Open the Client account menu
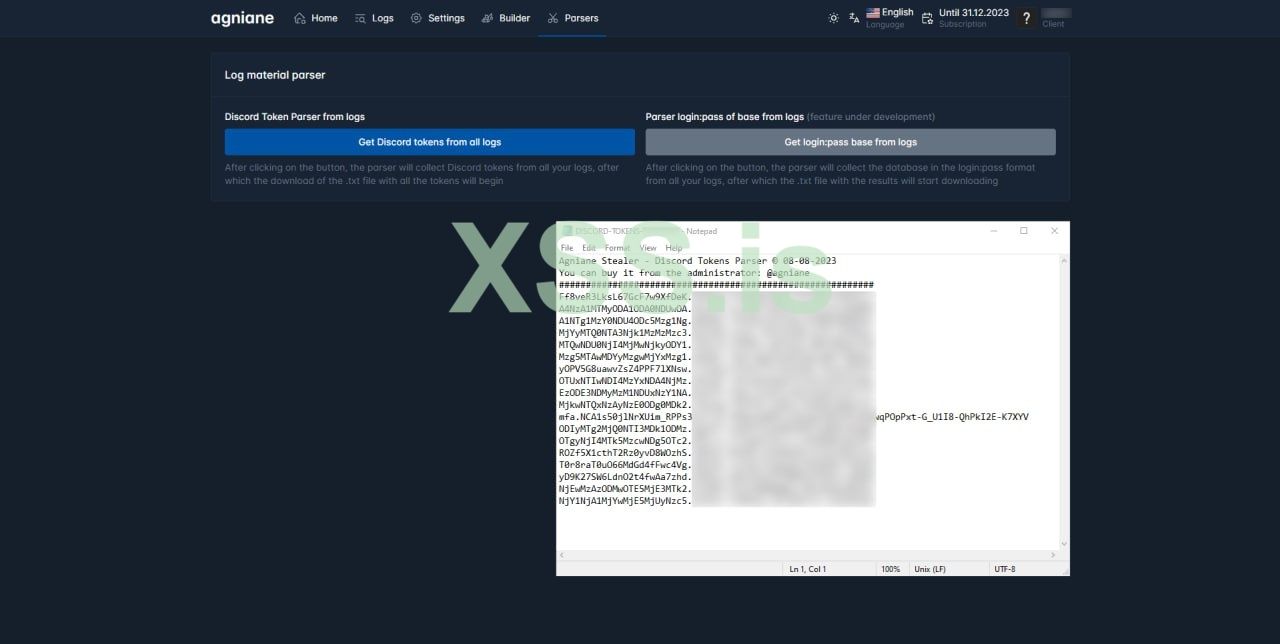1280x644 pixels. 1056,18
